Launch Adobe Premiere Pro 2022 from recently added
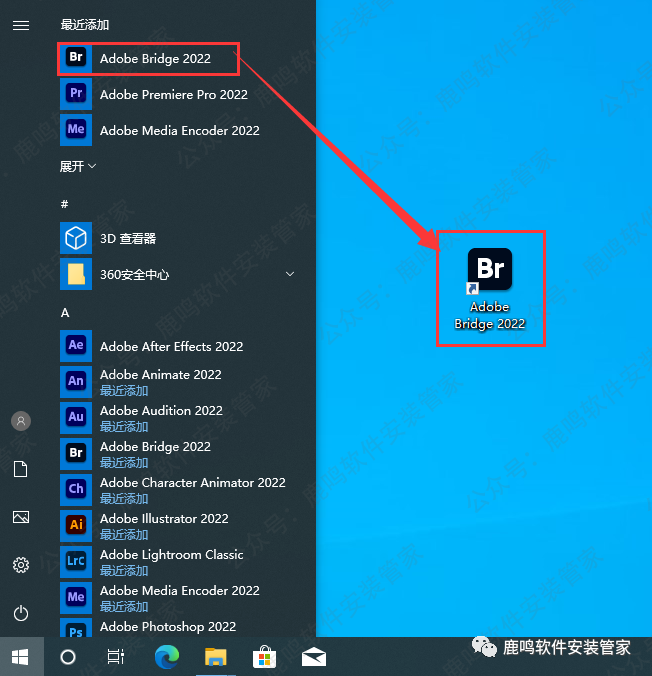 pyautogui.click(x=173, y=94)
